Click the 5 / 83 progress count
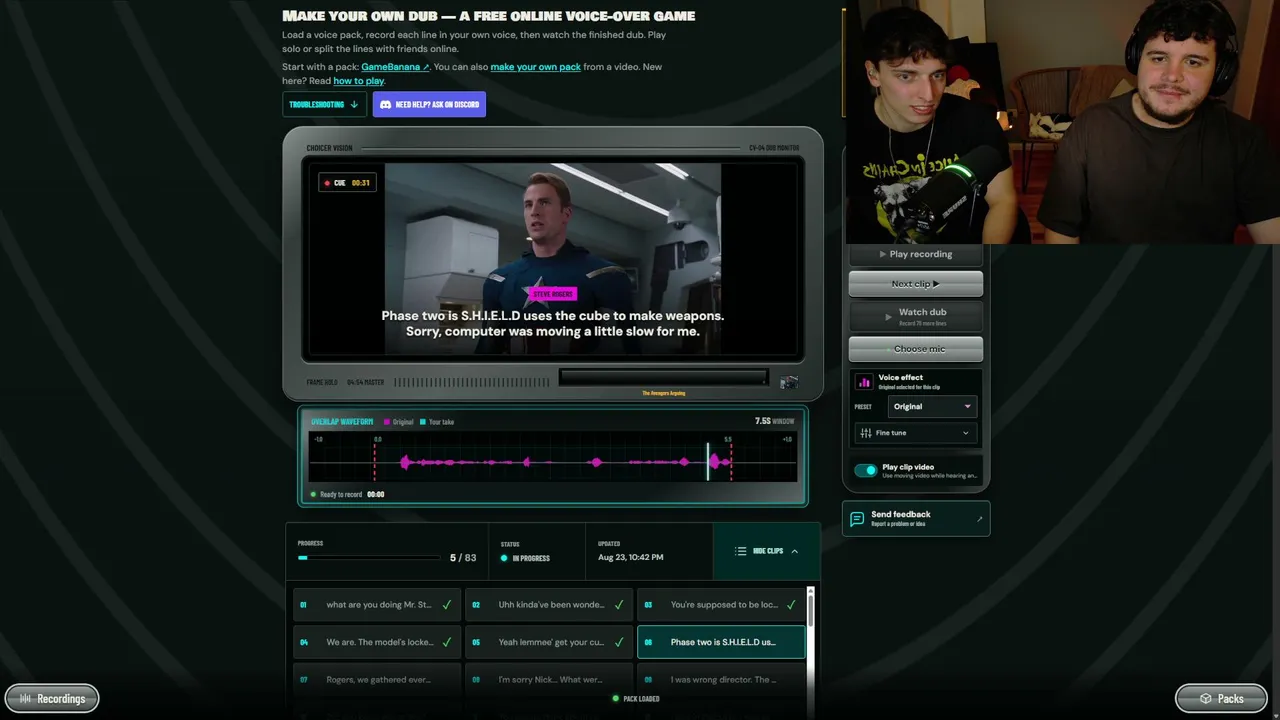This screenshot has width=1280, height=720. 463,558
